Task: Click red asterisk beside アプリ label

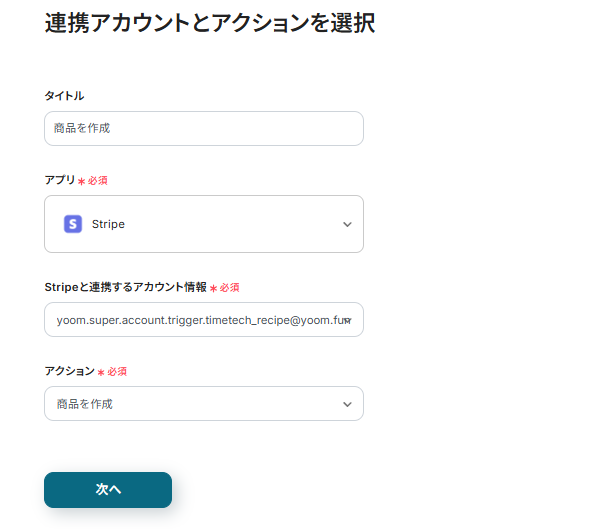Action: 81,181
